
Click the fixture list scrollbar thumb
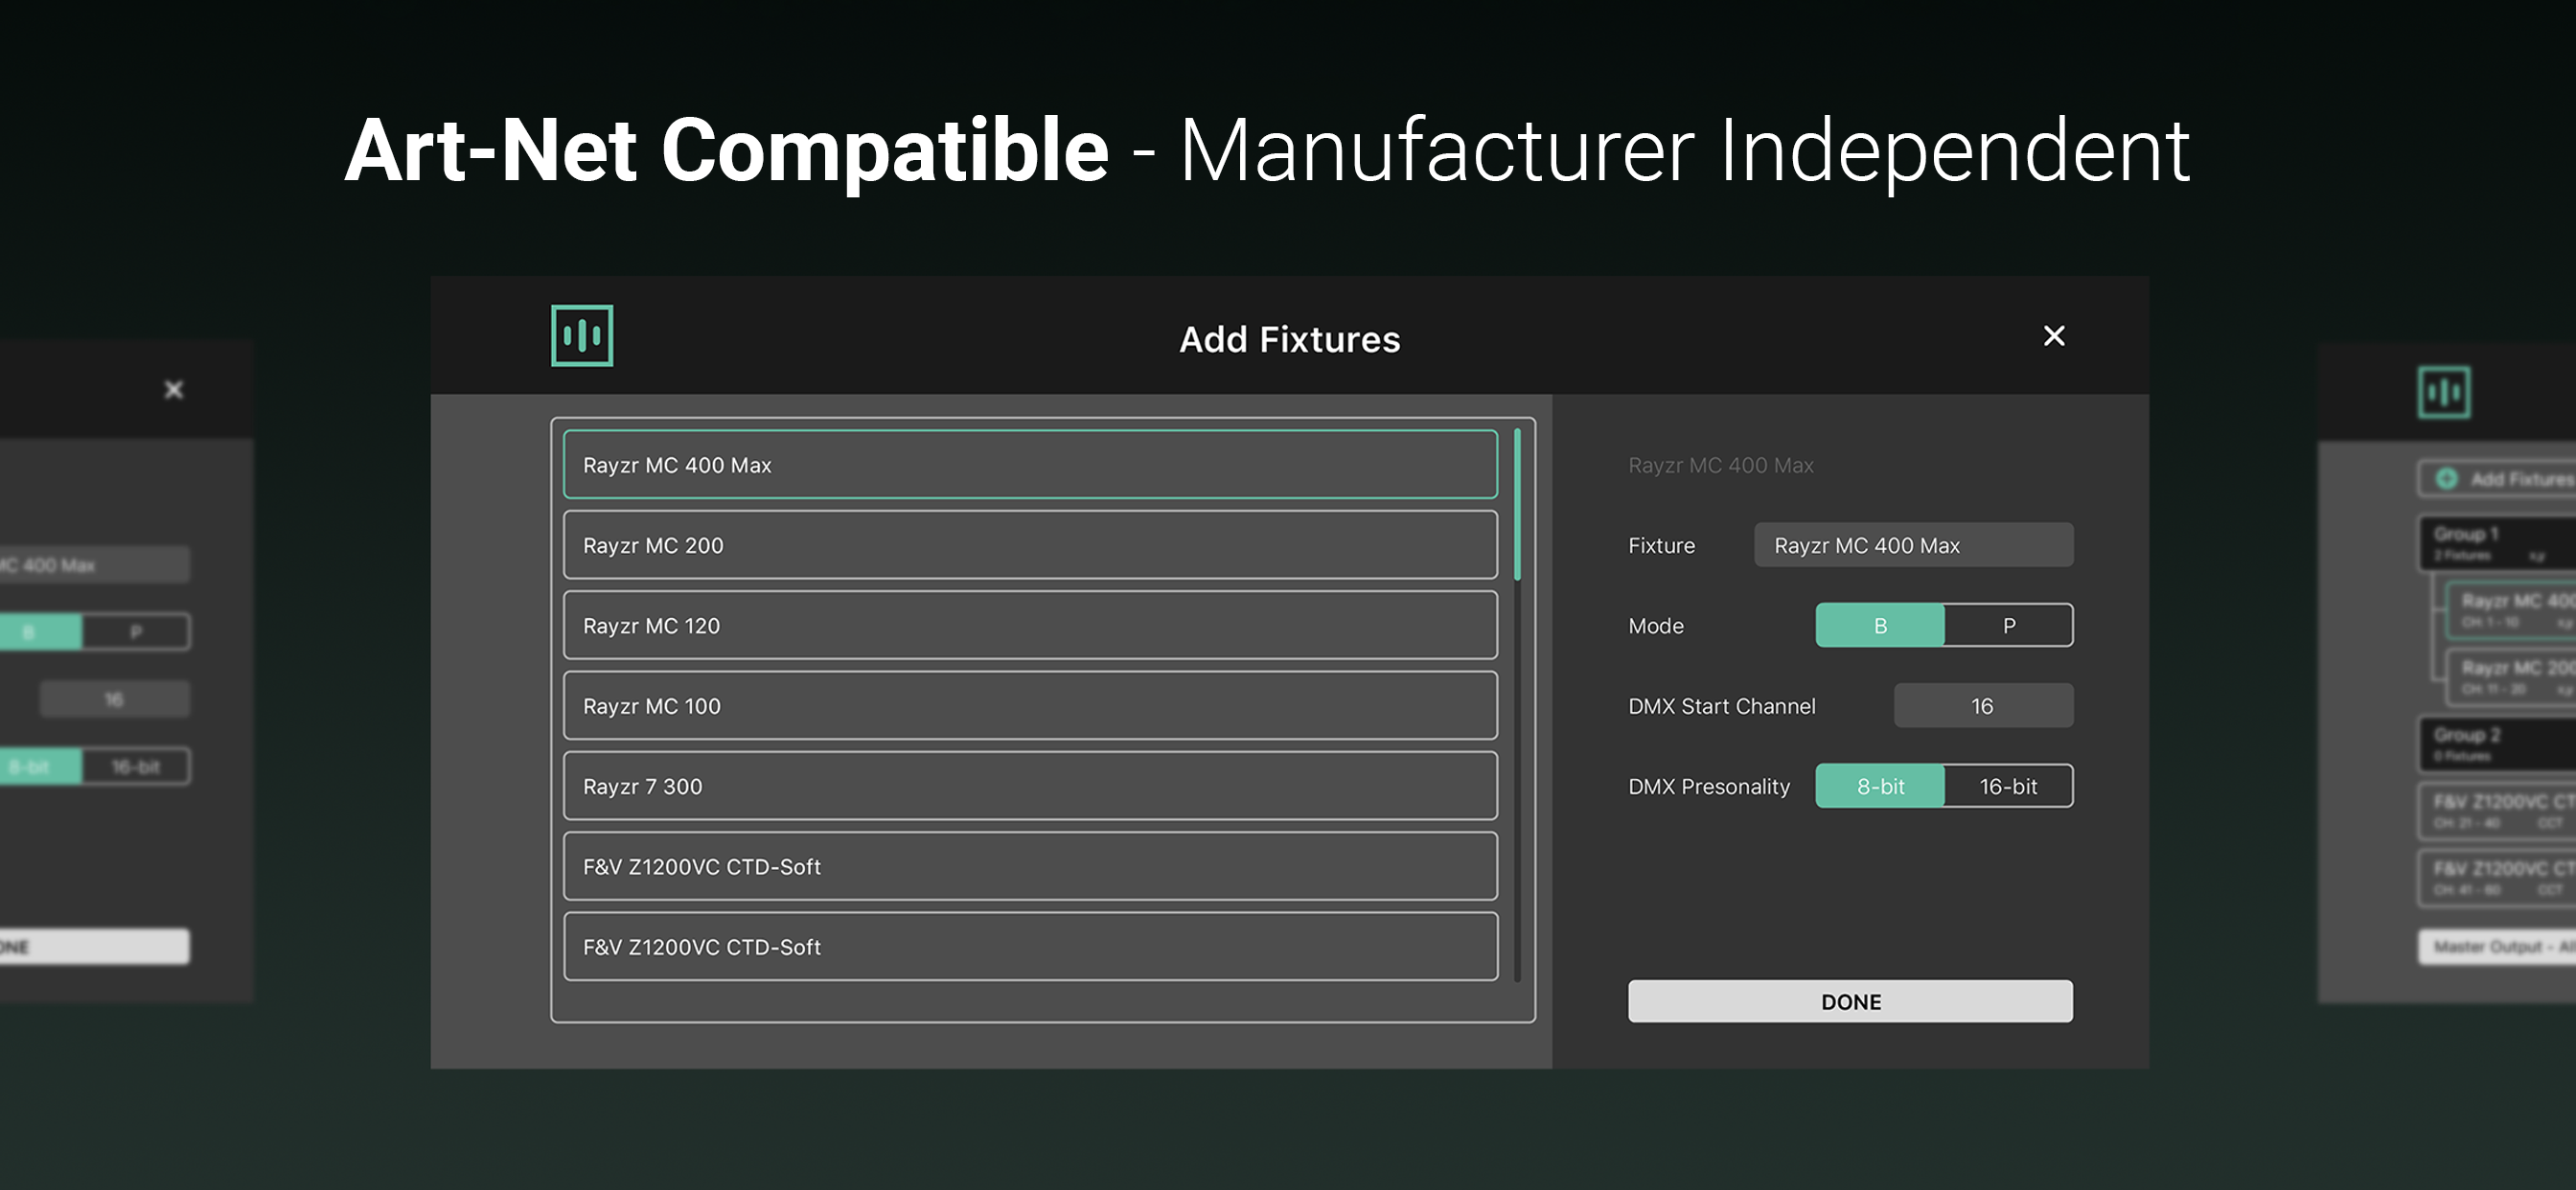coord(1517,505)
